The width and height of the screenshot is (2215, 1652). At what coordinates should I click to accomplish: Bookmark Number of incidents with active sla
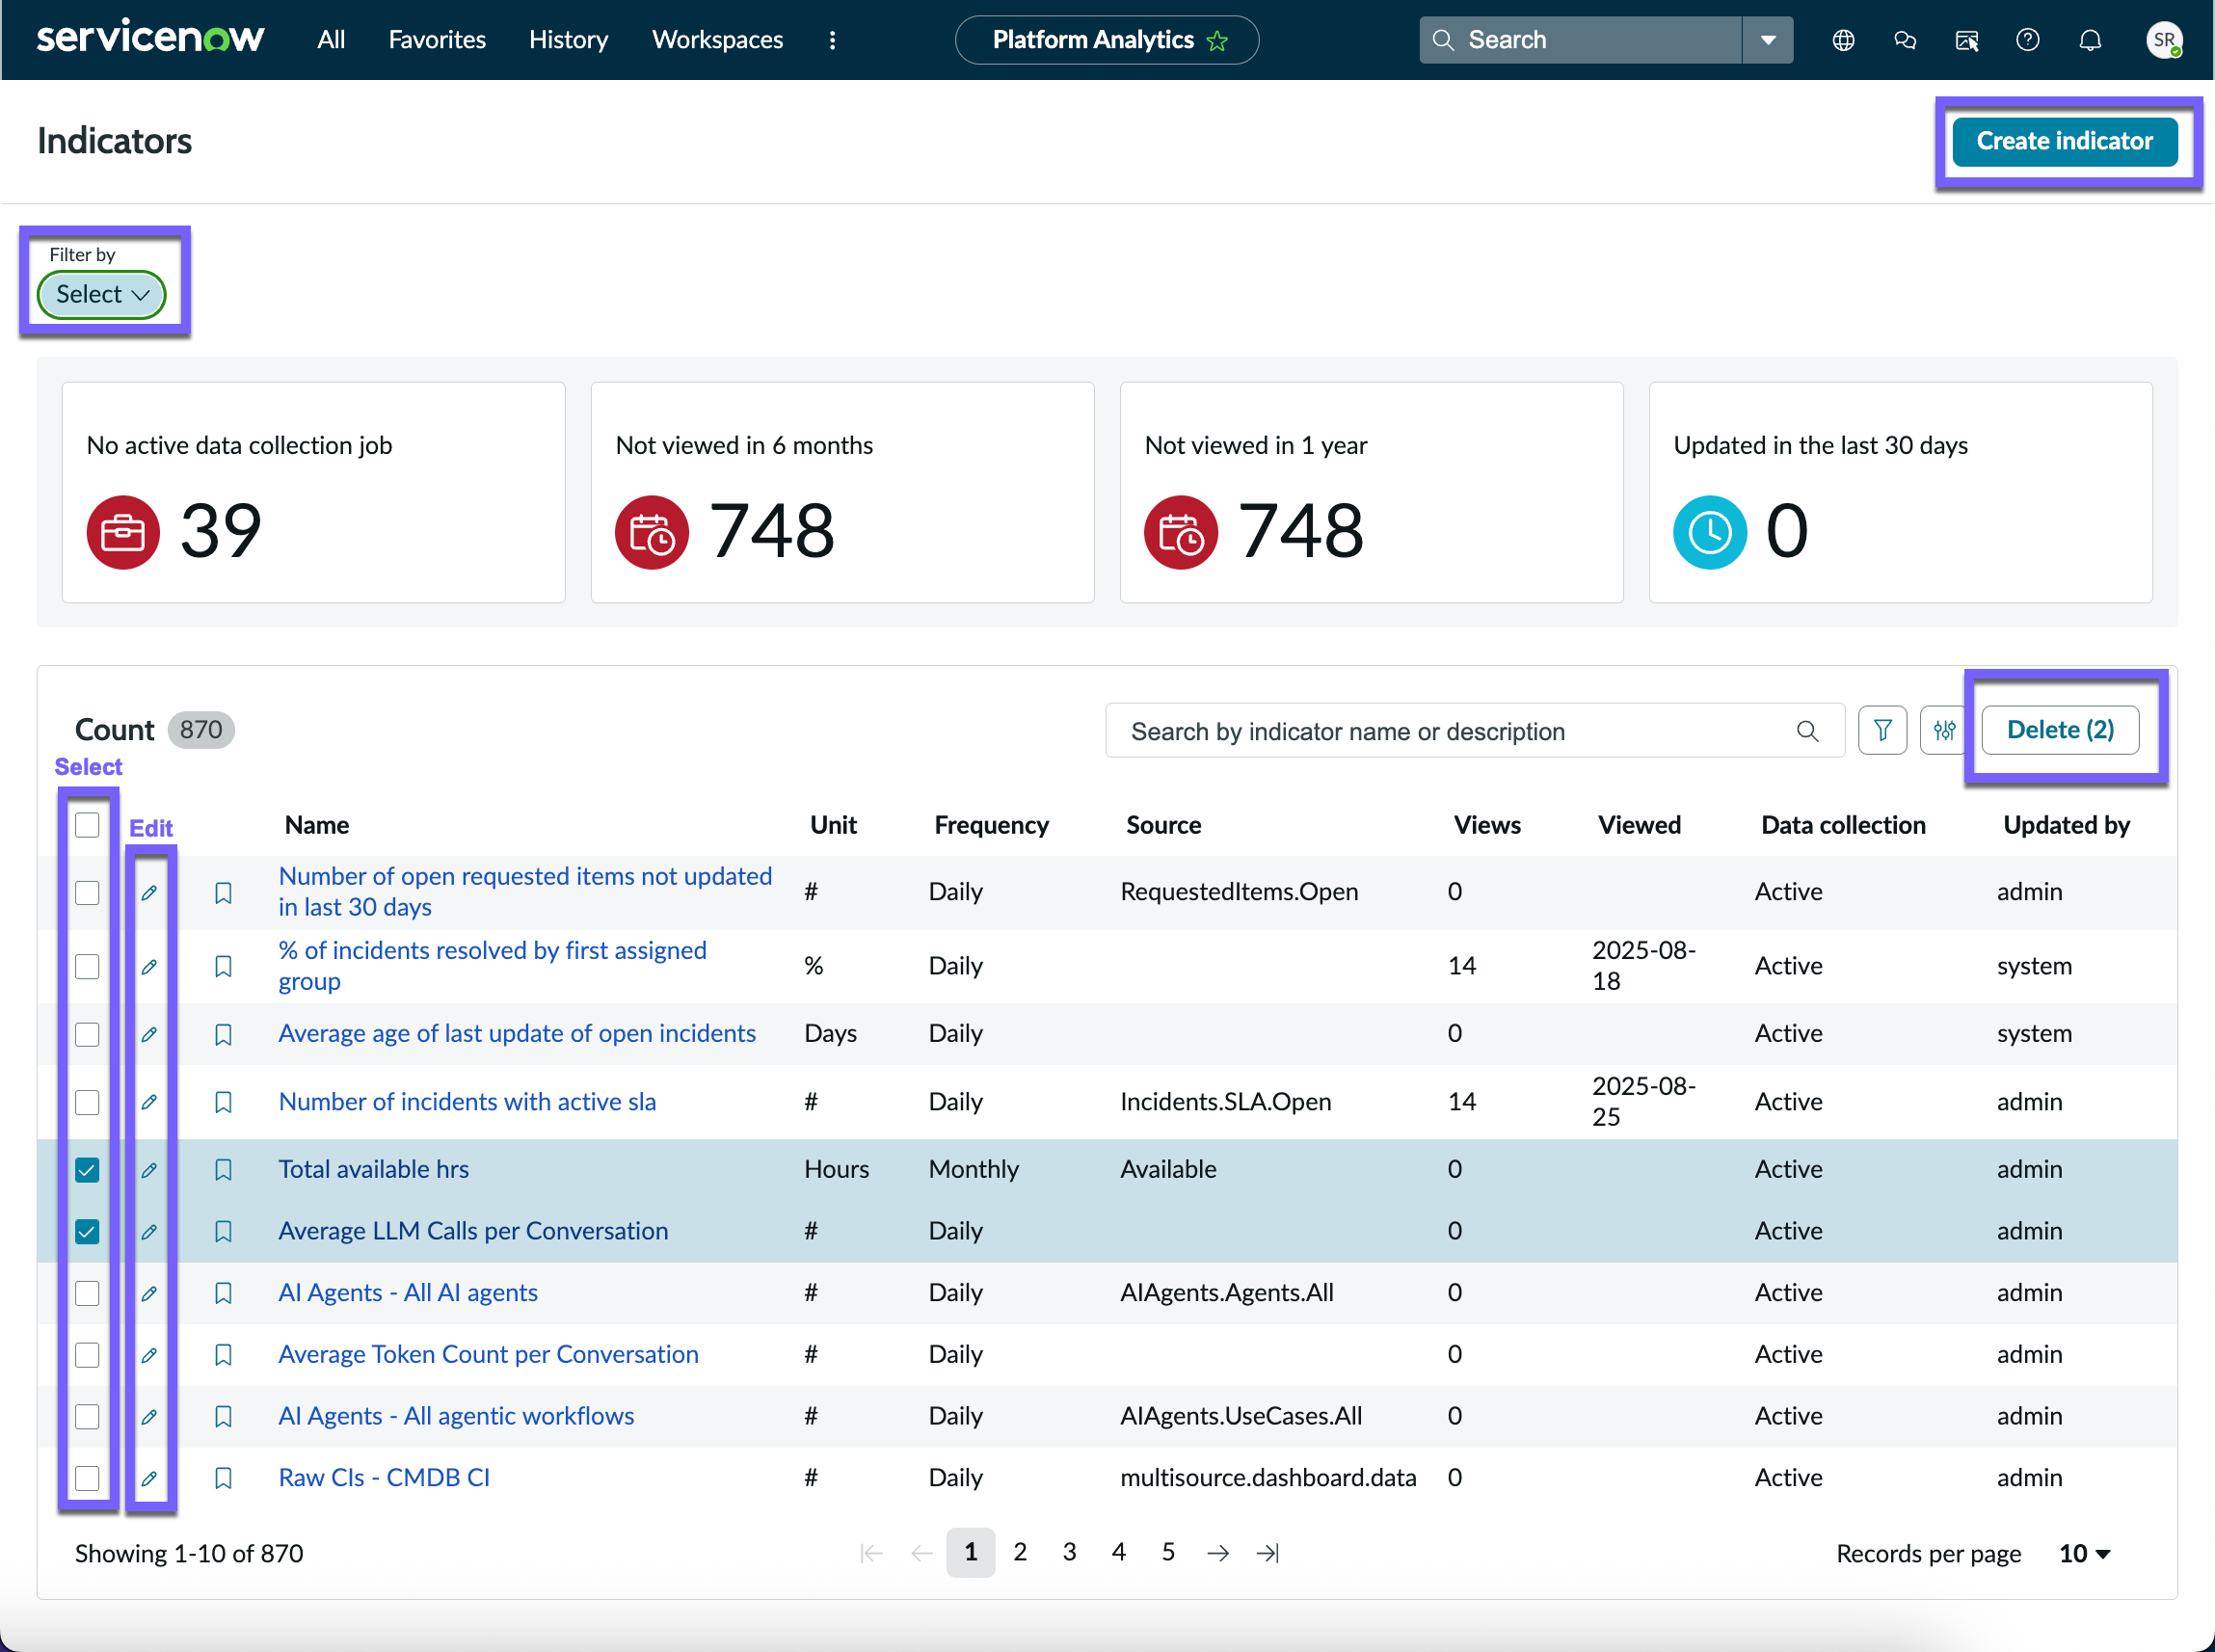coord(223,1102)
